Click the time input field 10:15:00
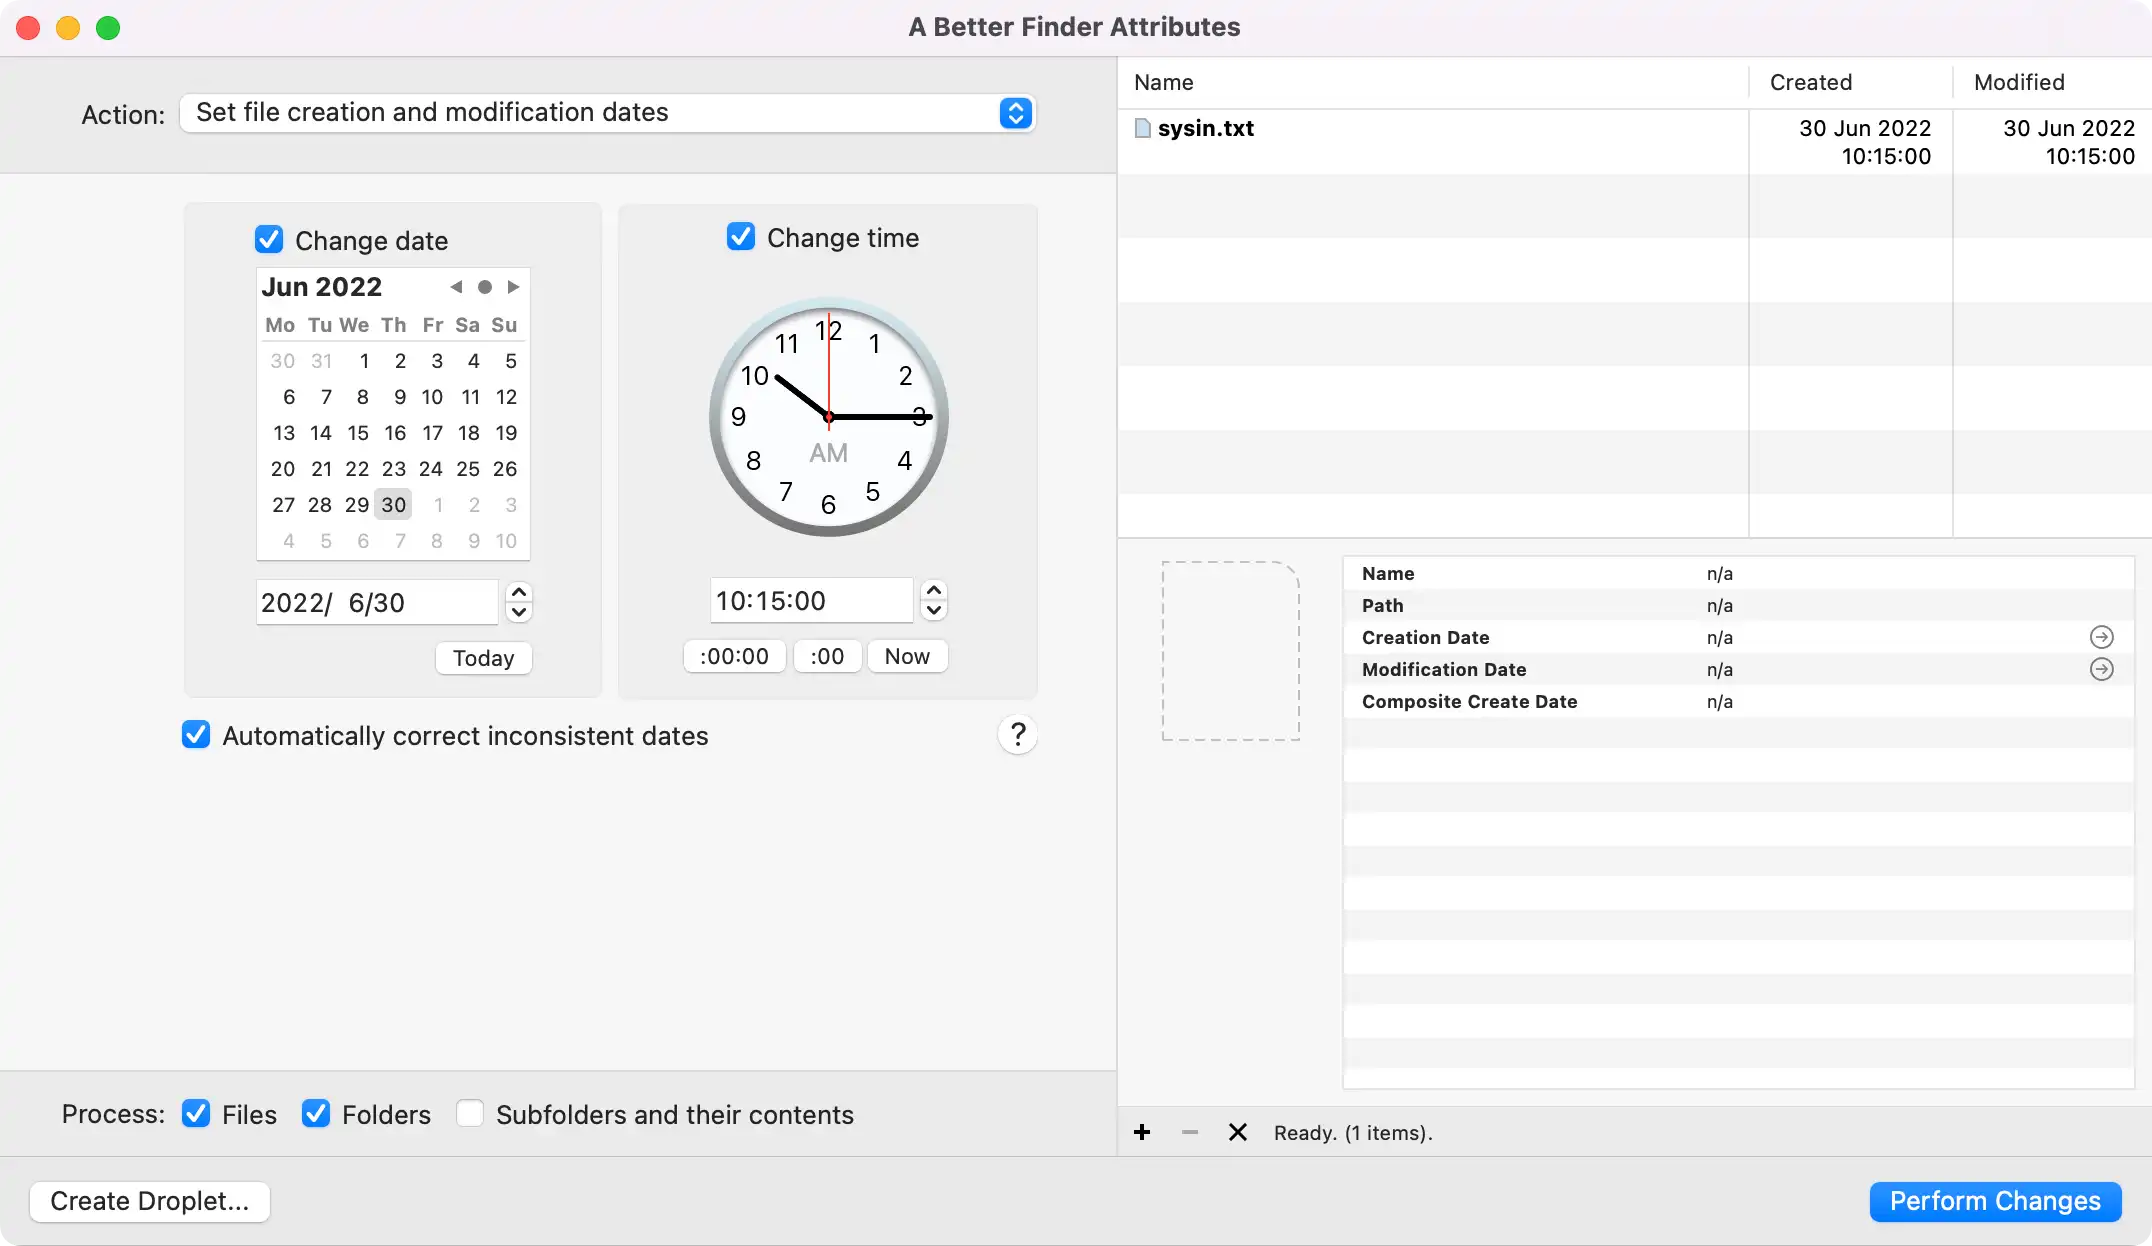 811,600
